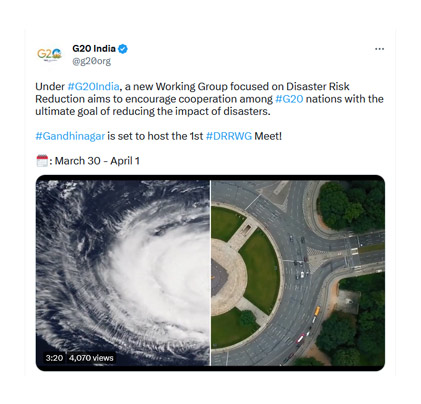Open the #G20India hashtag
The image size is (421, 404).
[x=93, y=86]
